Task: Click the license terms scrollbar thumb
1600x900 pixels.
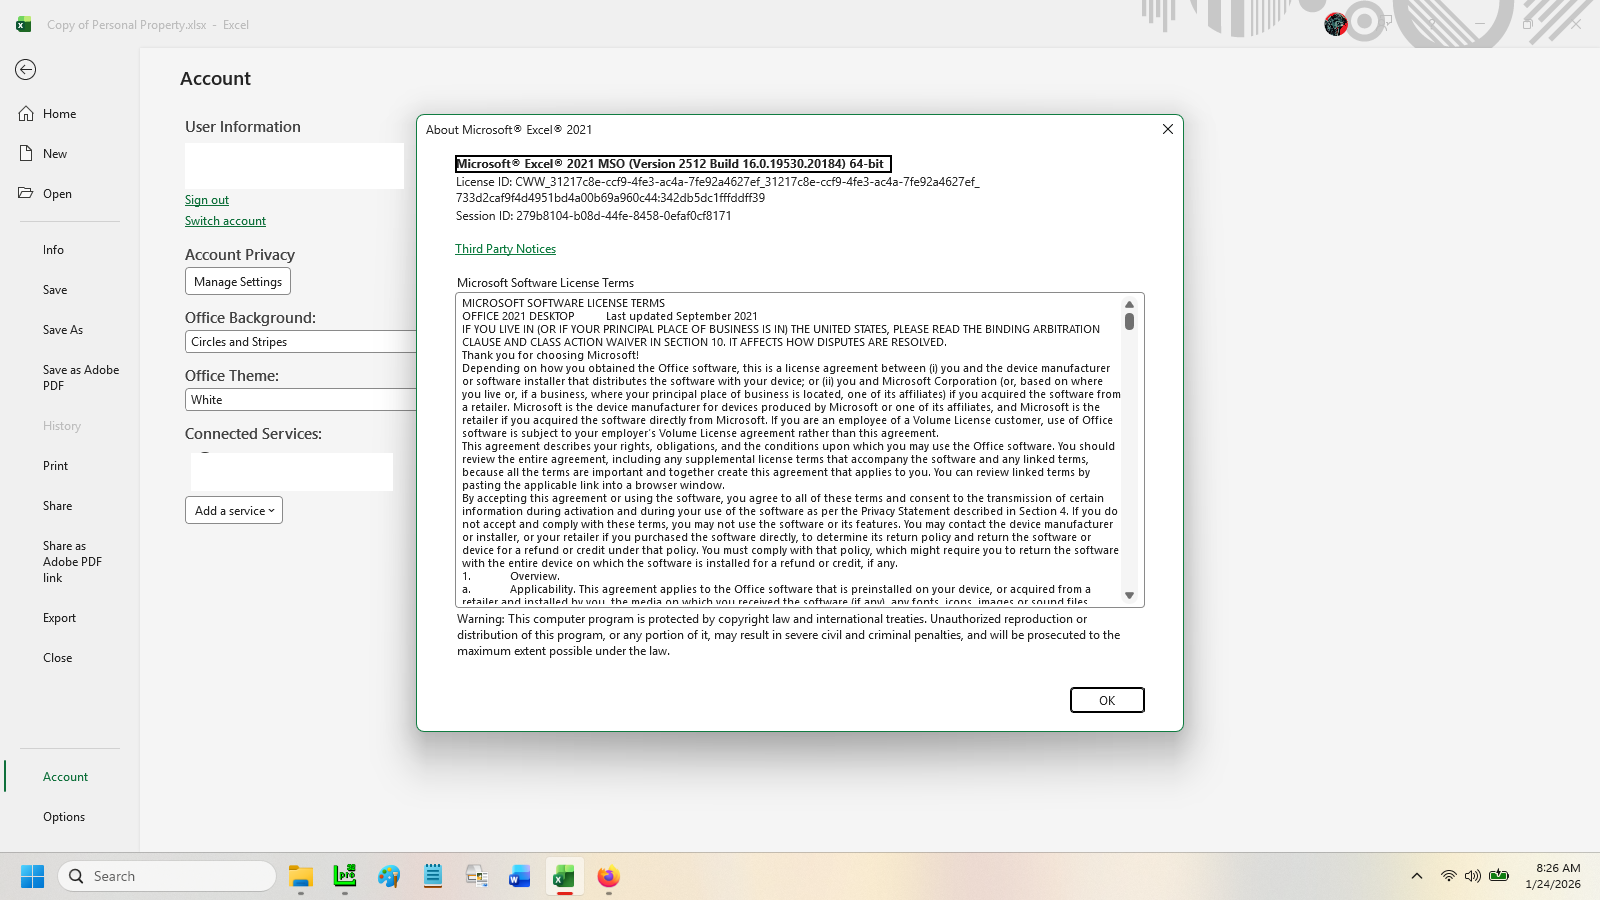Action: coord(1129,321)
